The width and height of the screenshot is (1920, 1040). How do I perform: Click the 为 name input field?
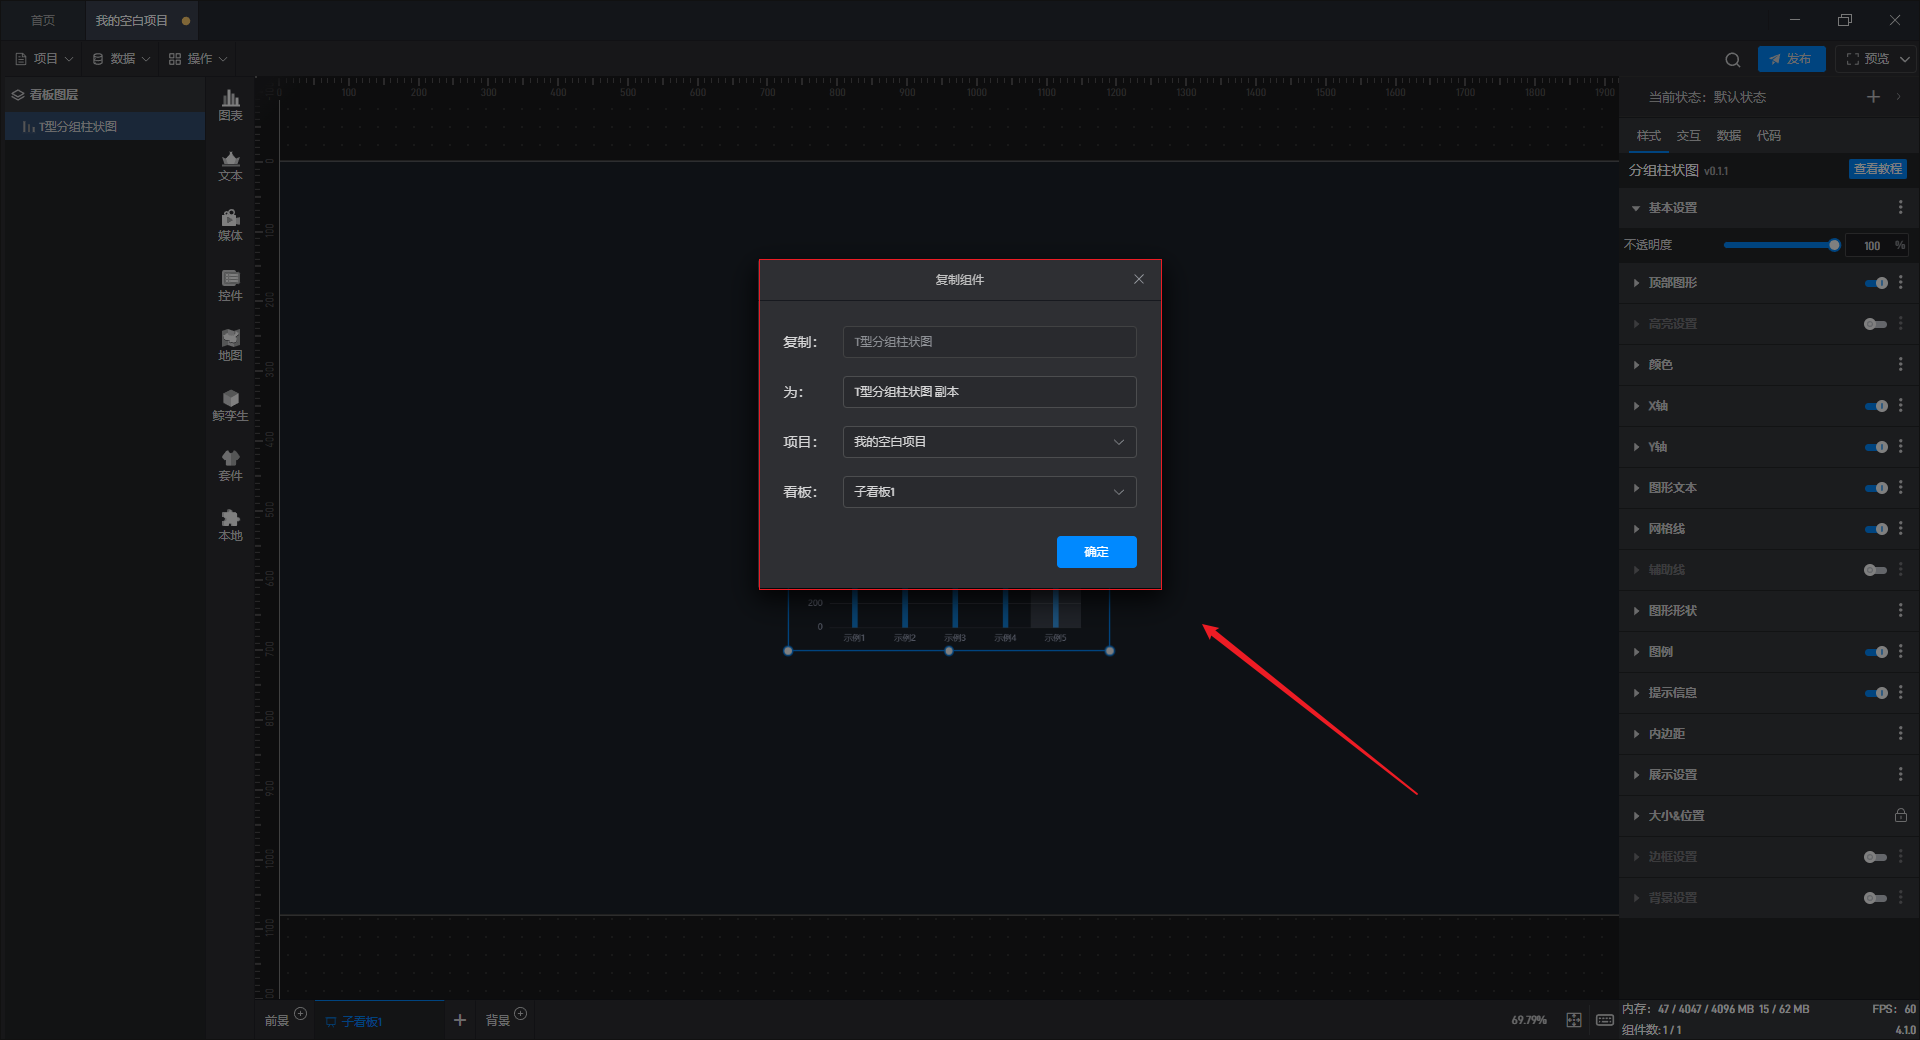(990, 392)
